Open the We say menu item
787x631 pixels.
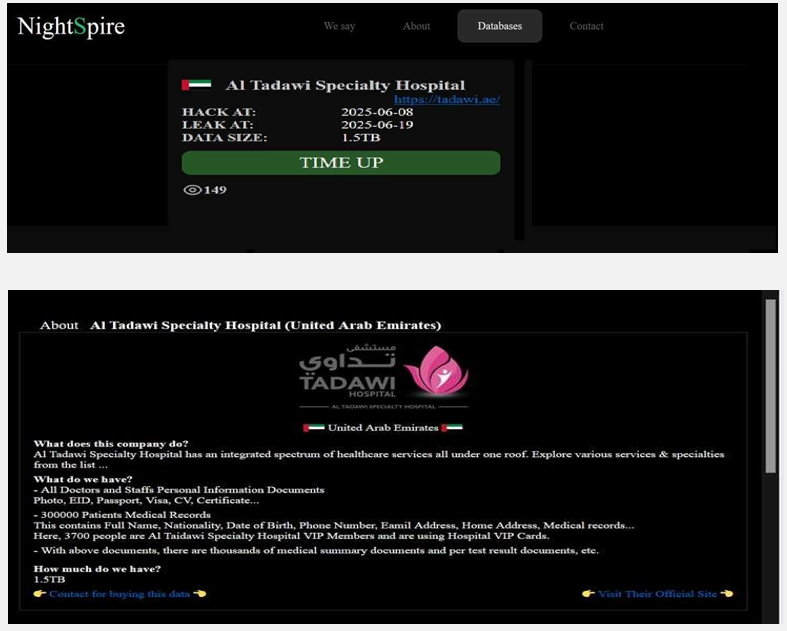[339, 26]
